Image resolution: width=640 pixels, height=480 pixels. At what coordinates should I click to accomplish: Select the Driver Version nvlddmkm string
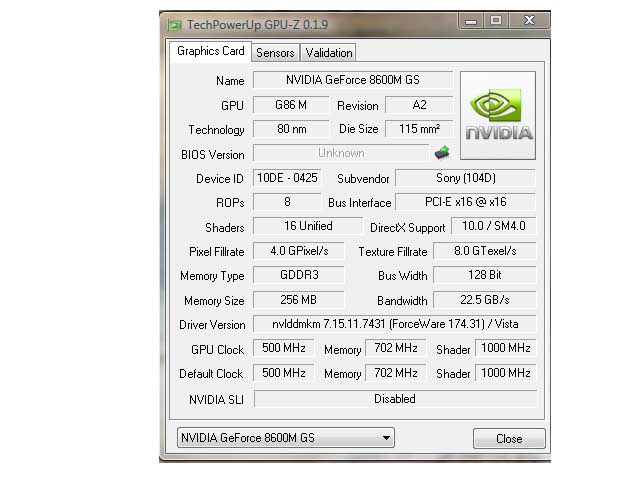(395, 324)
